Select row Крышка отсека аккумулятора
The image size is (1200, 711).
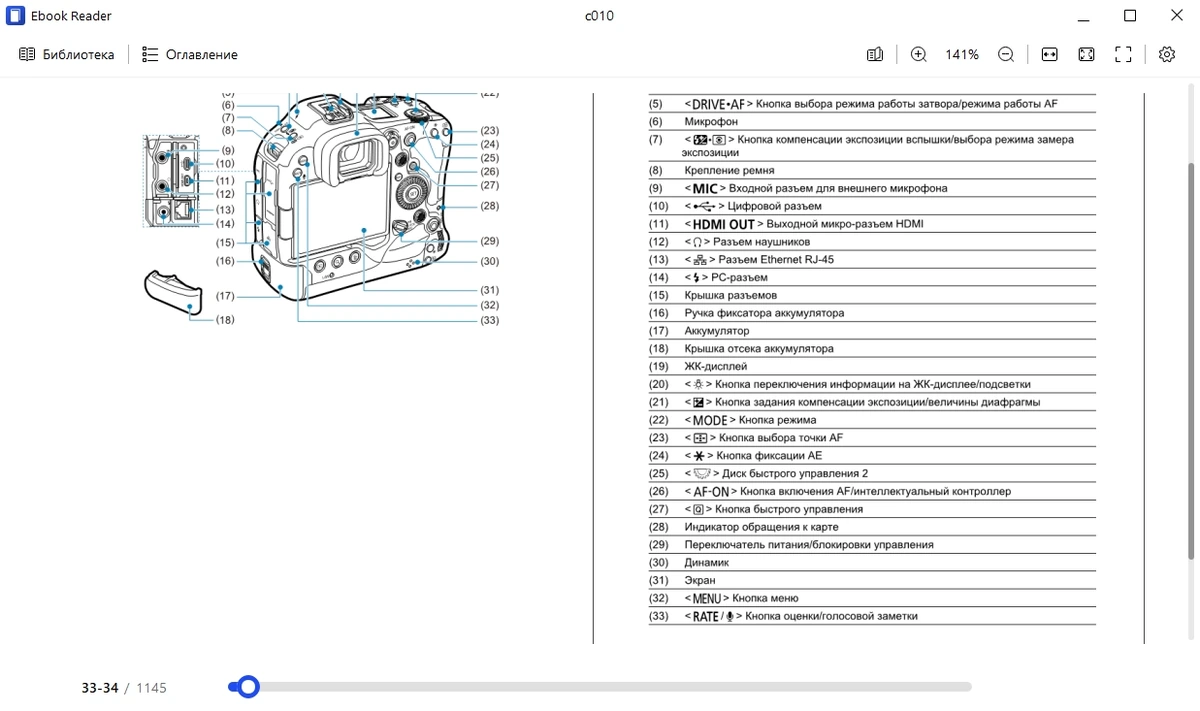[872, 349]
